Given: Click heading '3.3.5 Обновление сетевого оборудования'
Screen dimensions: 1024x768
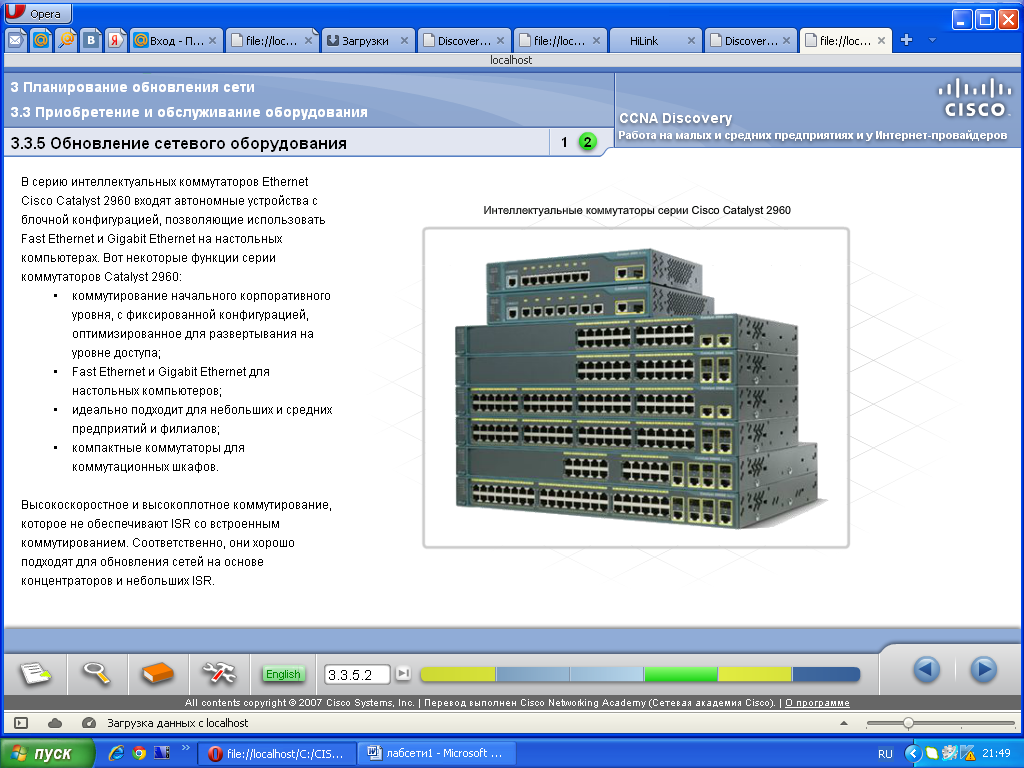Looking at the screenshot, I should pyautogui.click(x=178, y=143).
